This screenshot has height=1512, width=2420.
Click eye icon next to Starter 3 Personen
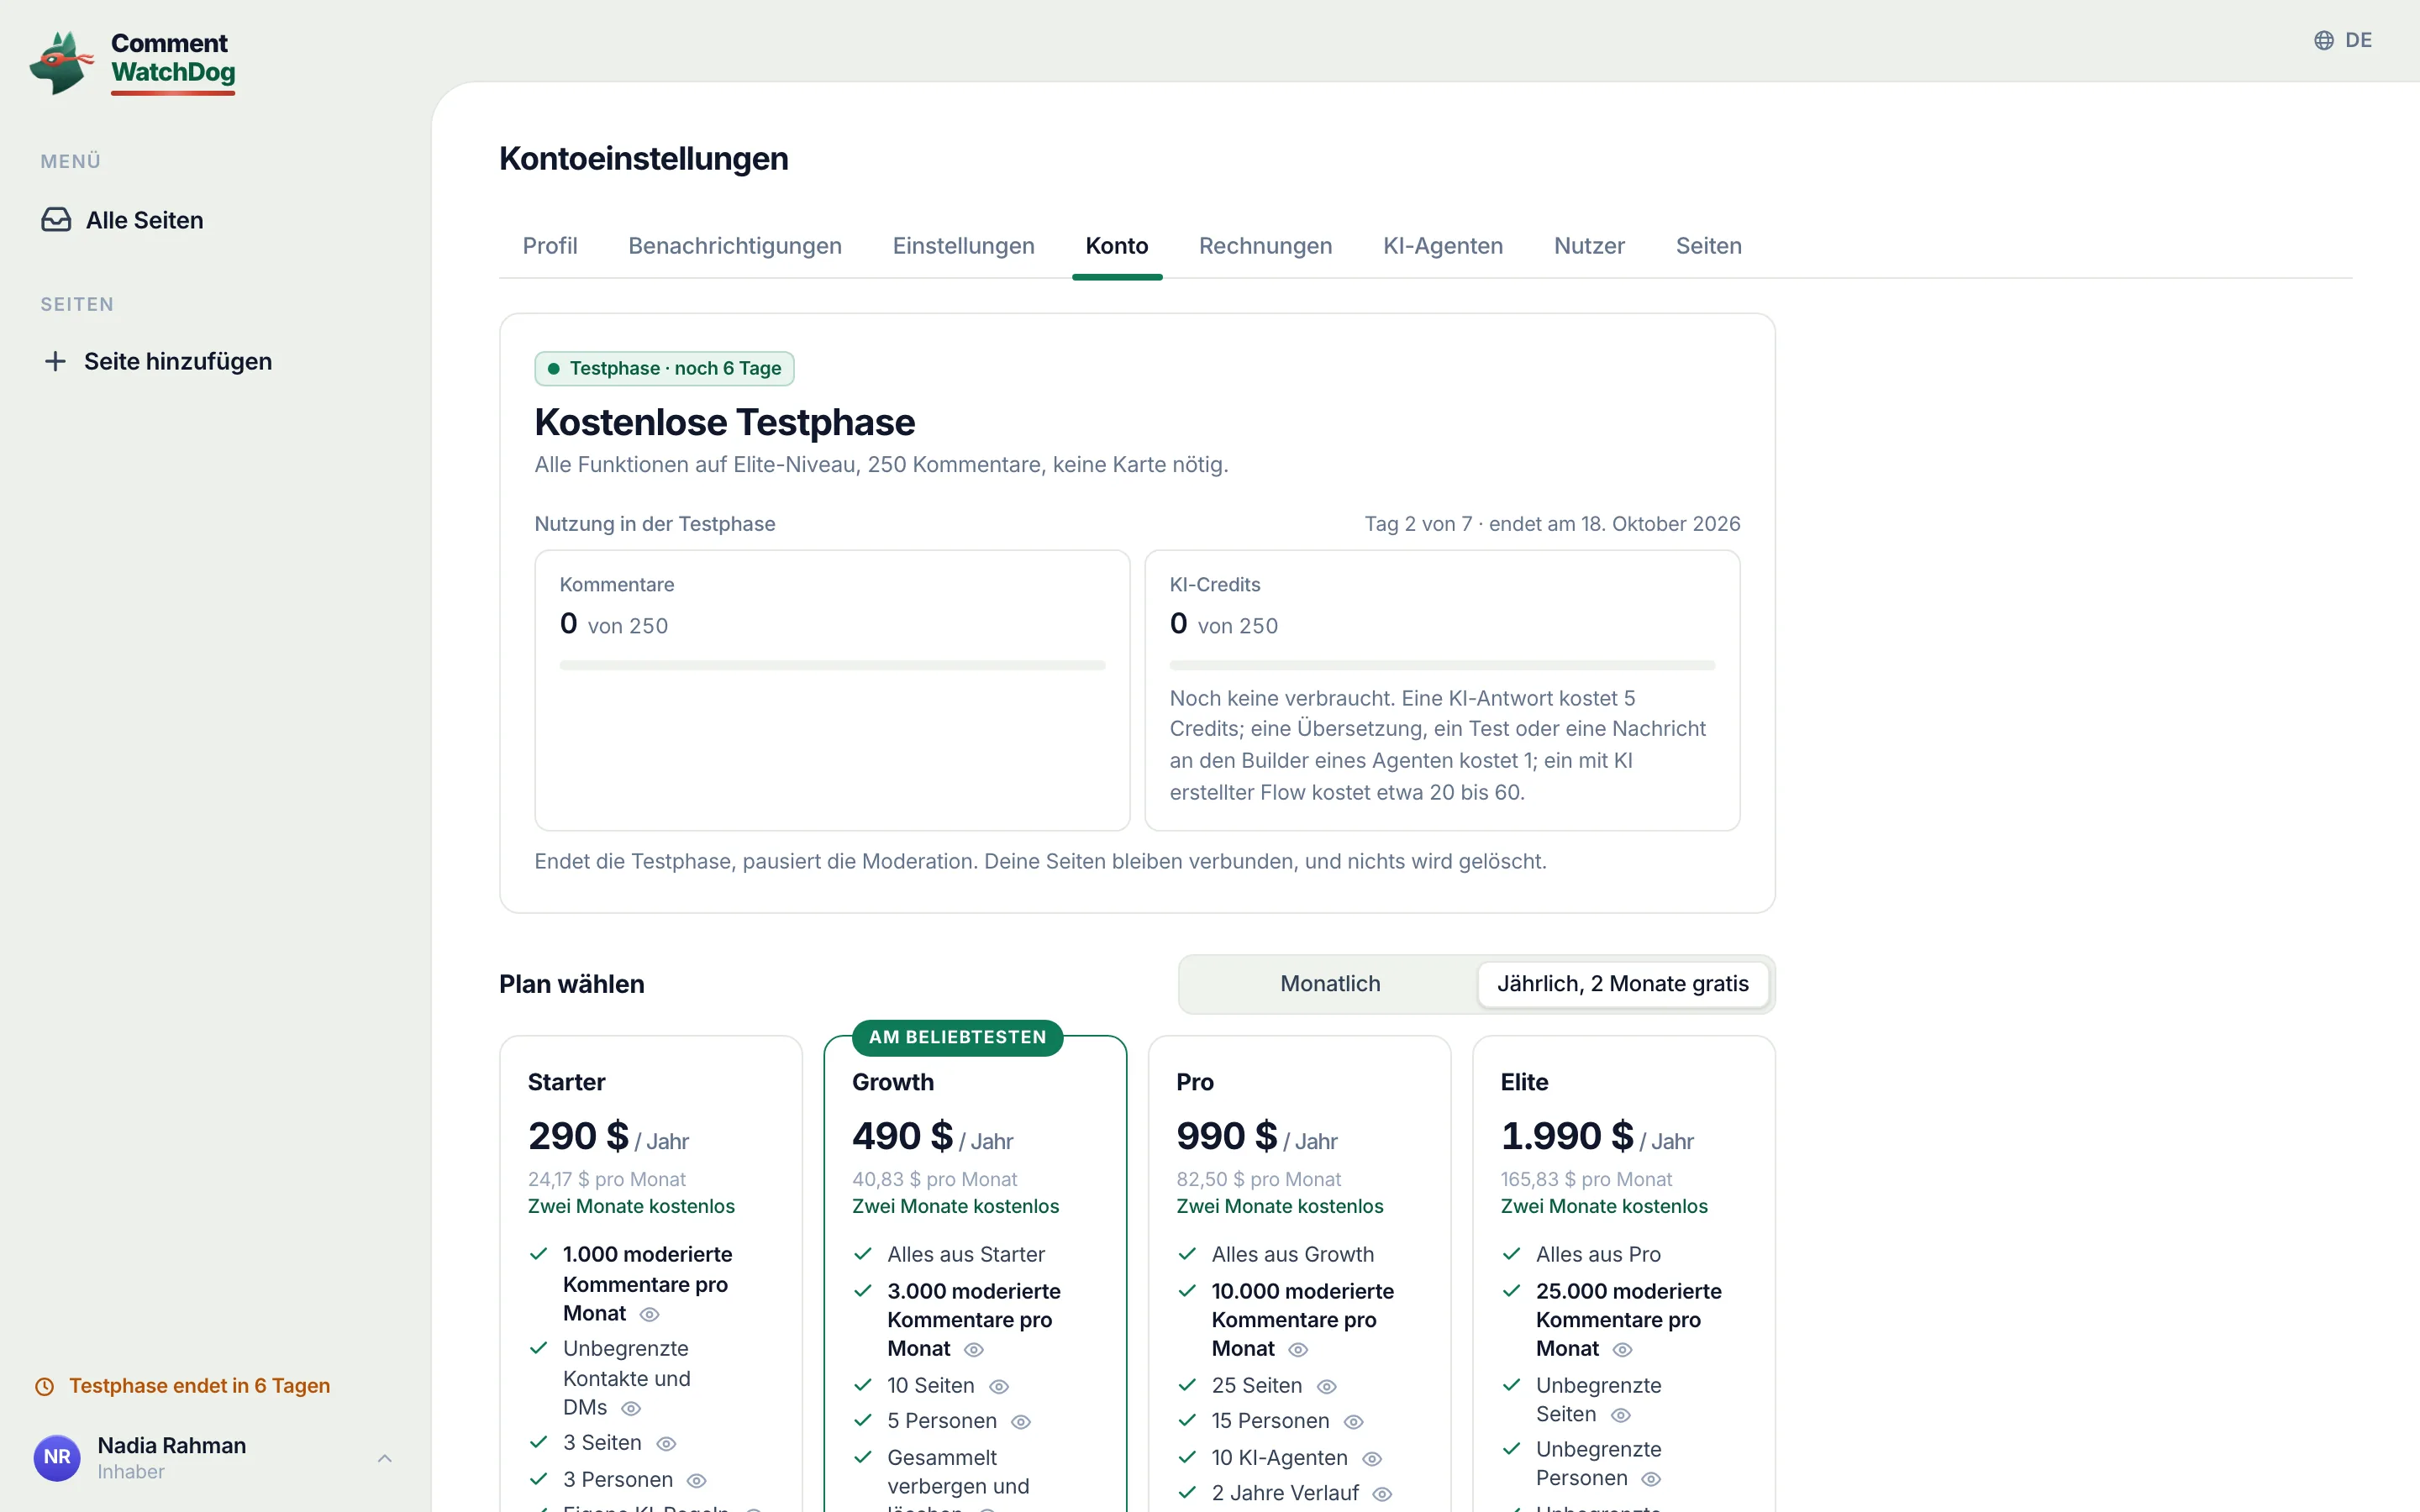click(697, 1480)
